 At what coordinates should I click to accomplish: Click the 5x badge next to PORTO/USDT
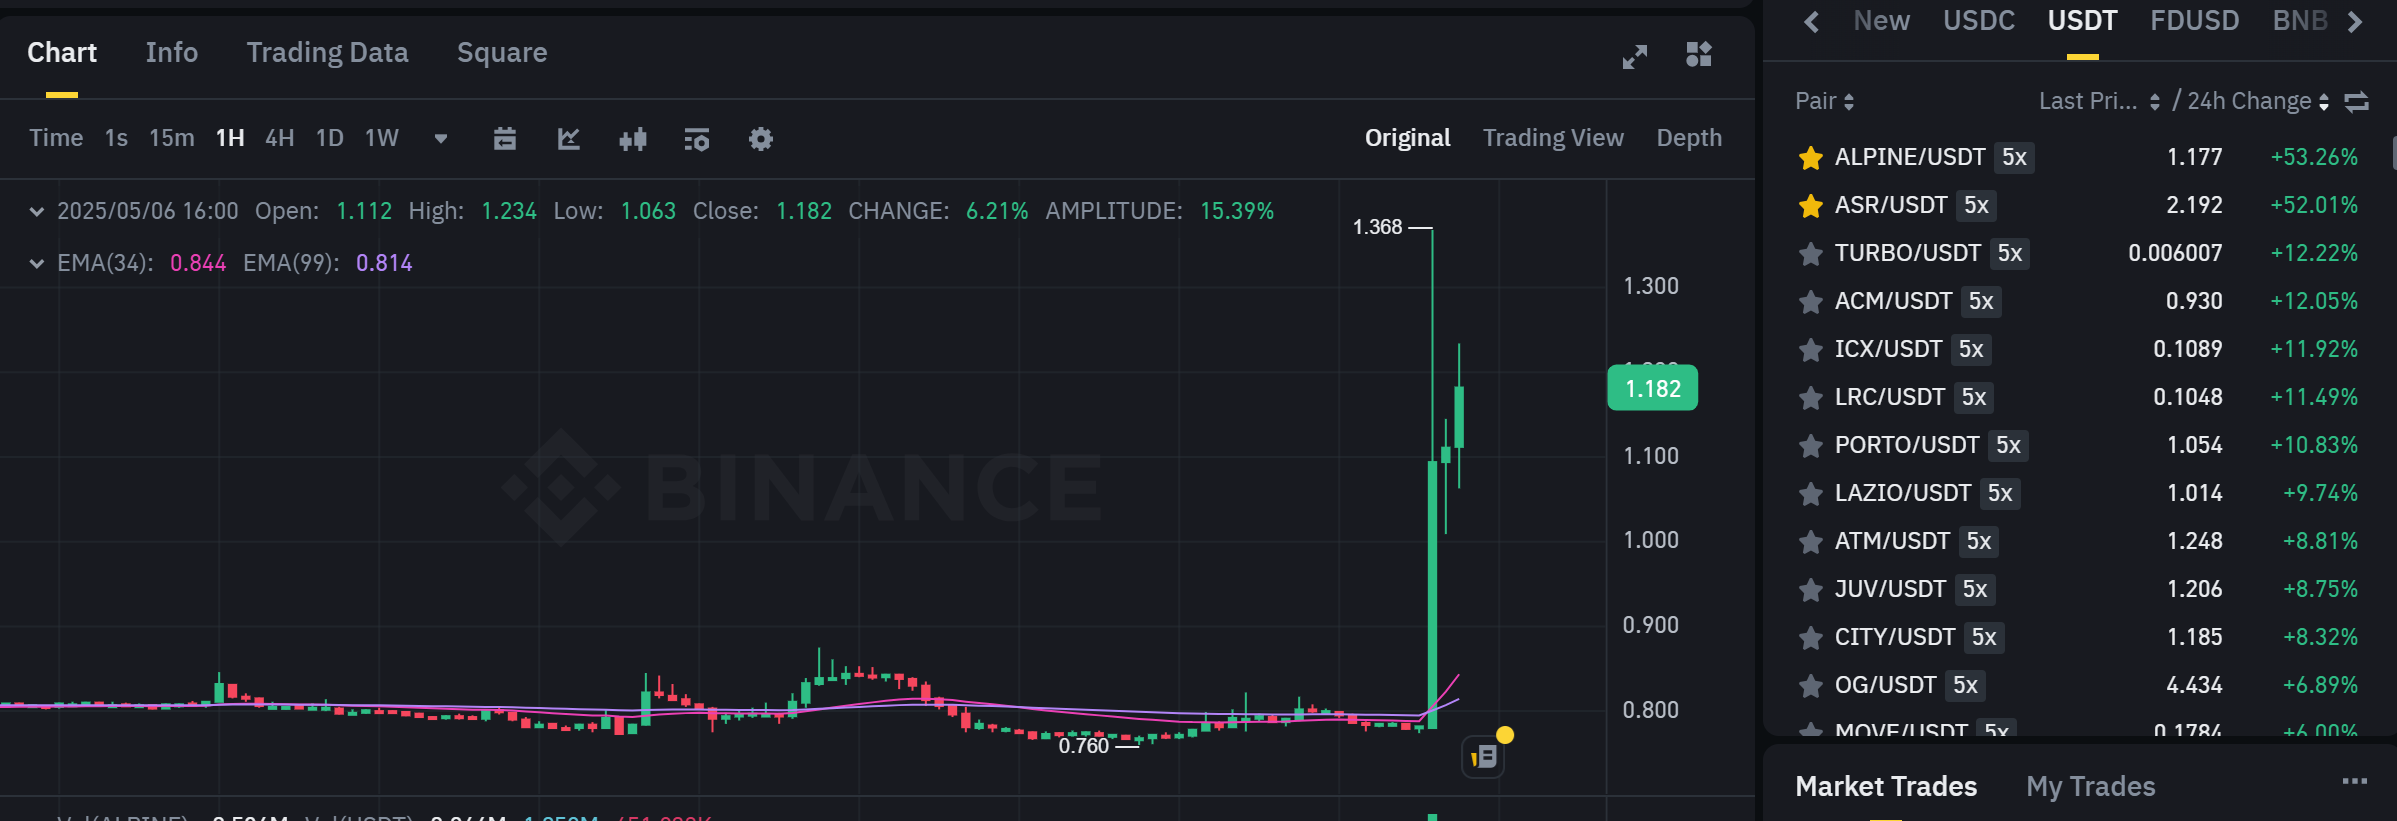2008,446
